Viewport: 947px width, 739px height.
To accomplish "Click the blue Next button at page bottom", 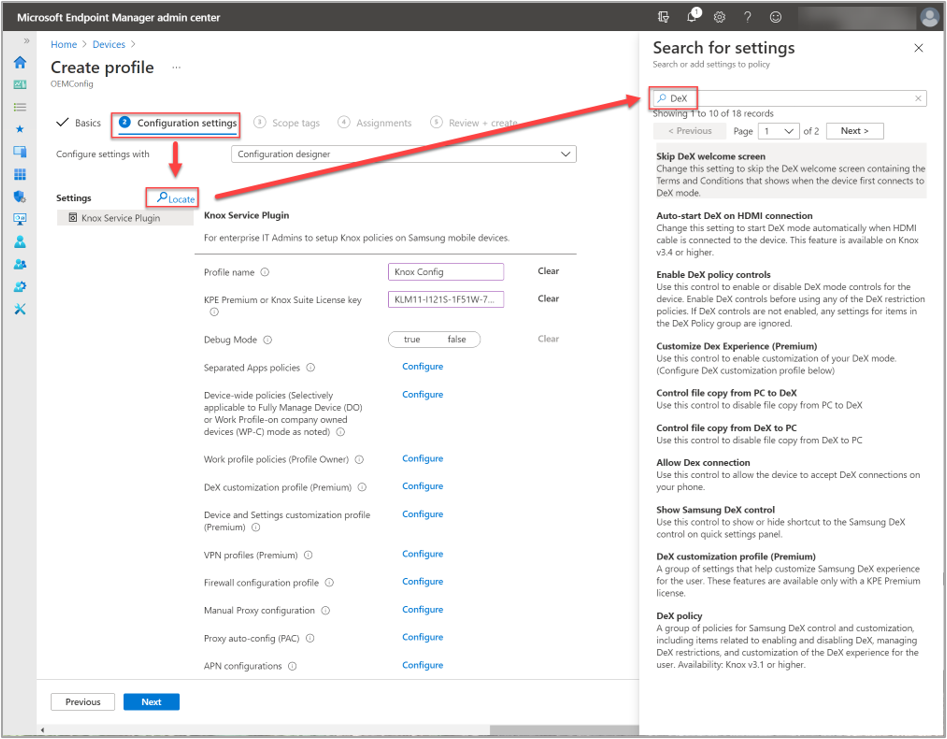I will point(152,702).
